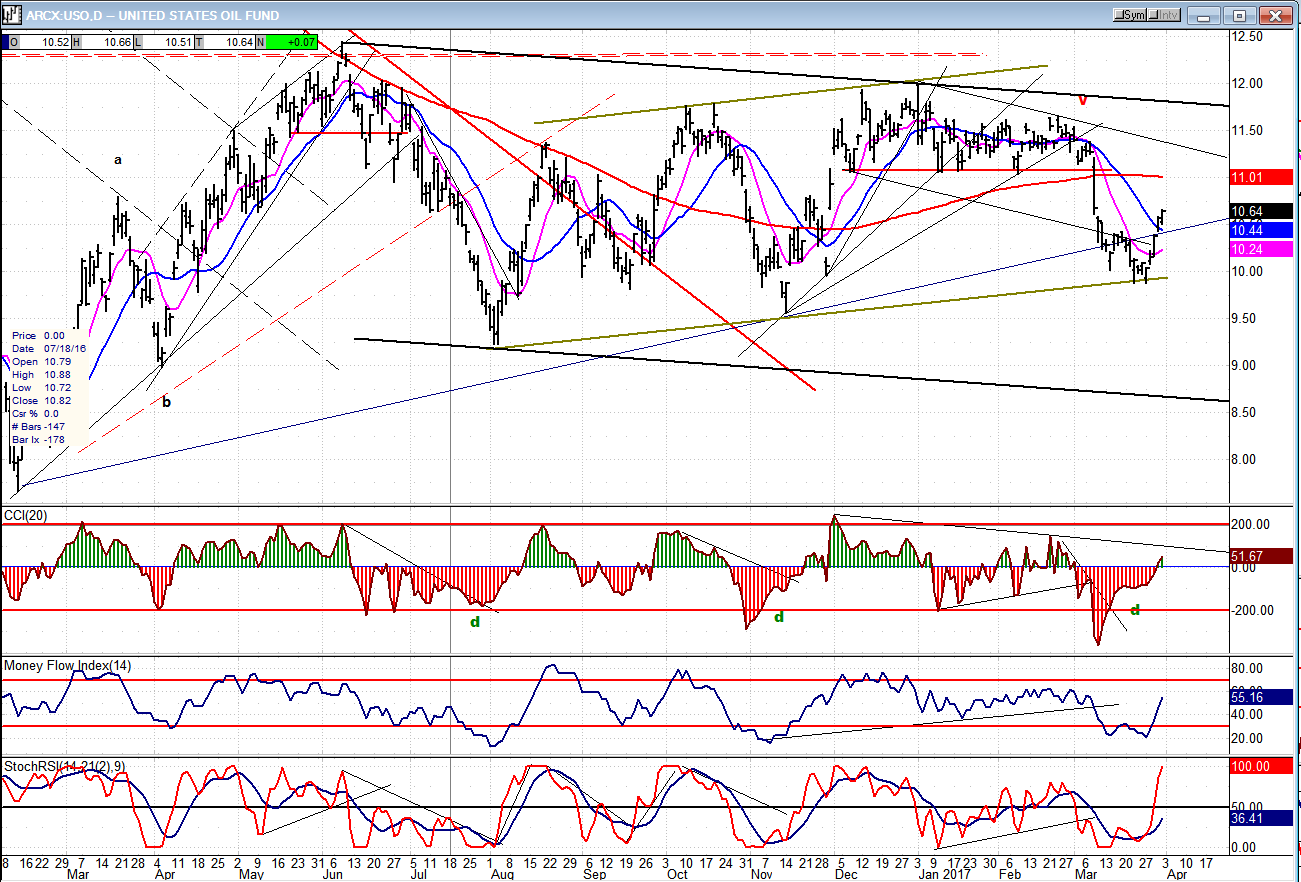The width and height of the screenshot is (1301, 882).
Task: Close the USO chart window
Action: click(1275, 15)
